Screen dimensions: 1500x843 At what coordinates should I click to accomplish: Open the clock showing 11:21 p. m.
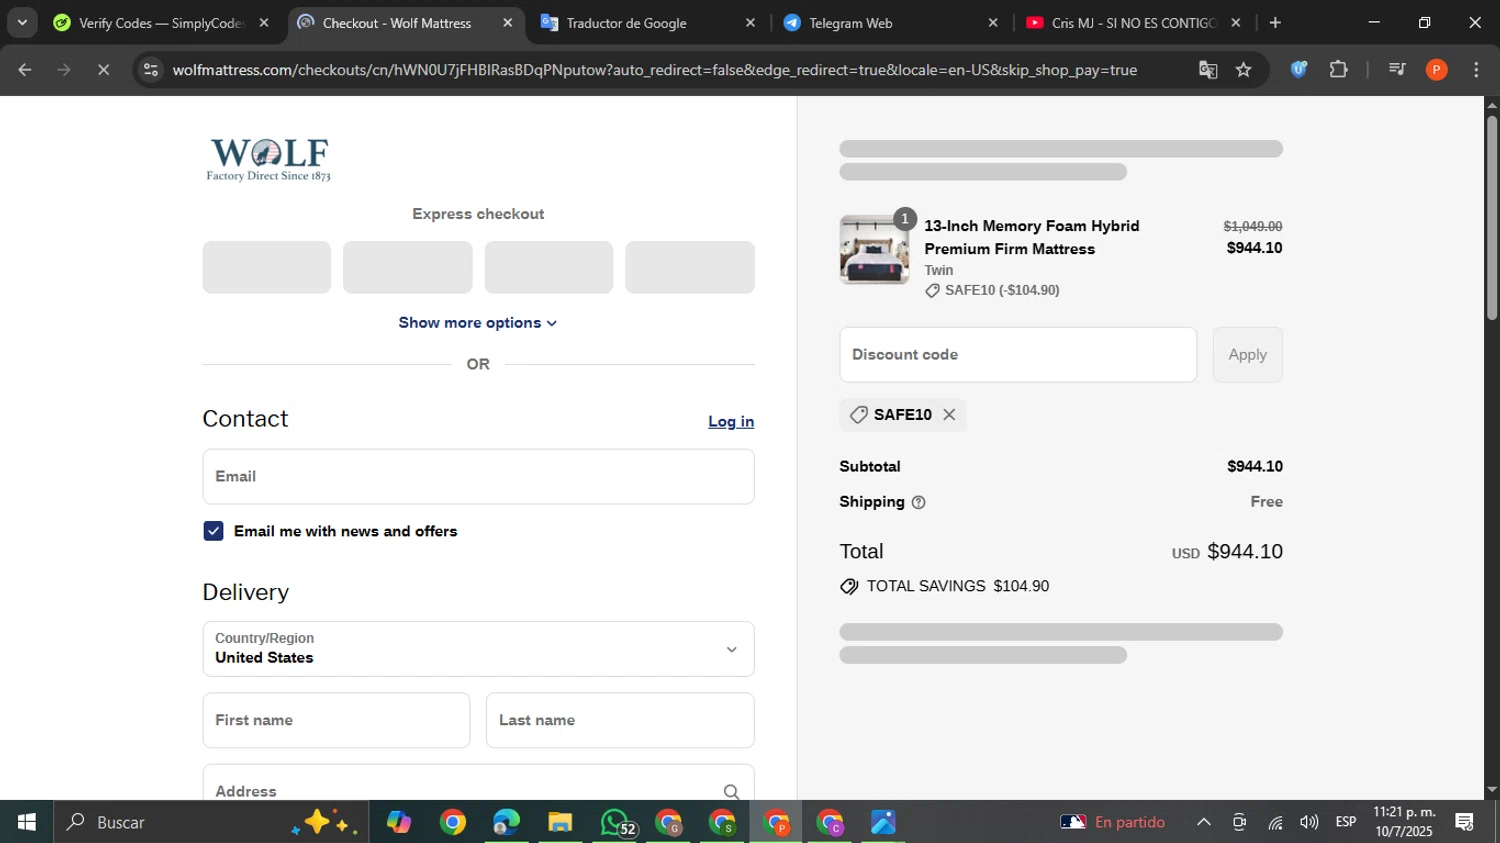(x=1404, y=822)
